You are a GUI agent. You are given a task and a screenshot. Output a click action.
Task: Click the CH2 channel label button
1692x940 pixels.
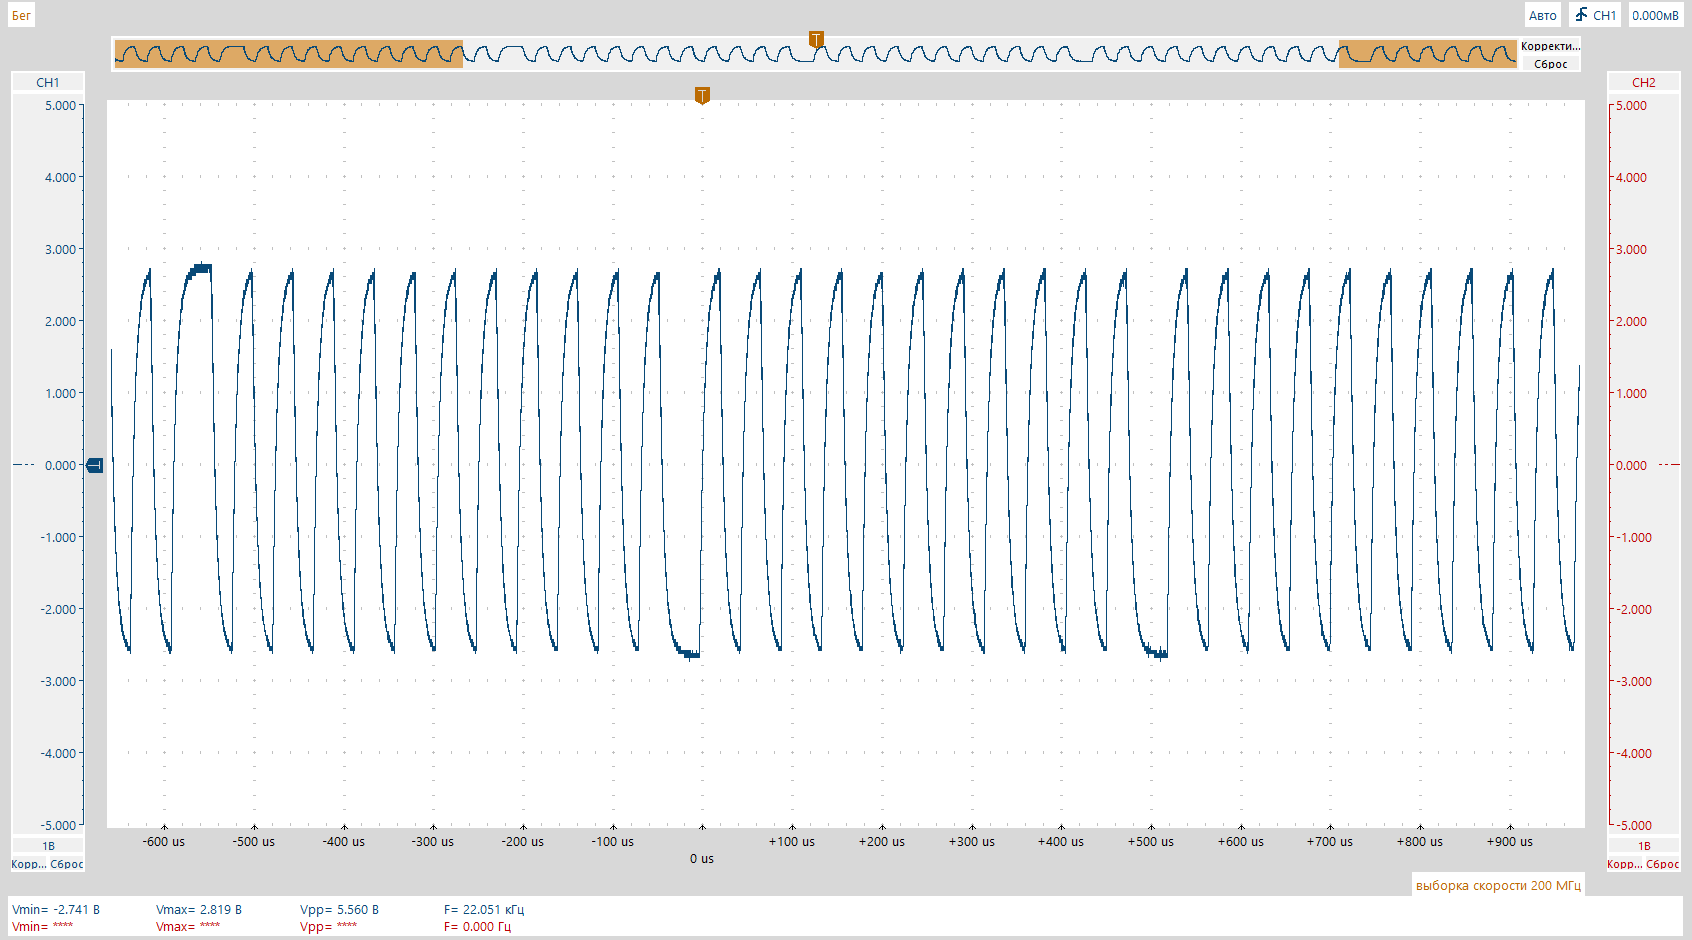tap(1643, 82)
